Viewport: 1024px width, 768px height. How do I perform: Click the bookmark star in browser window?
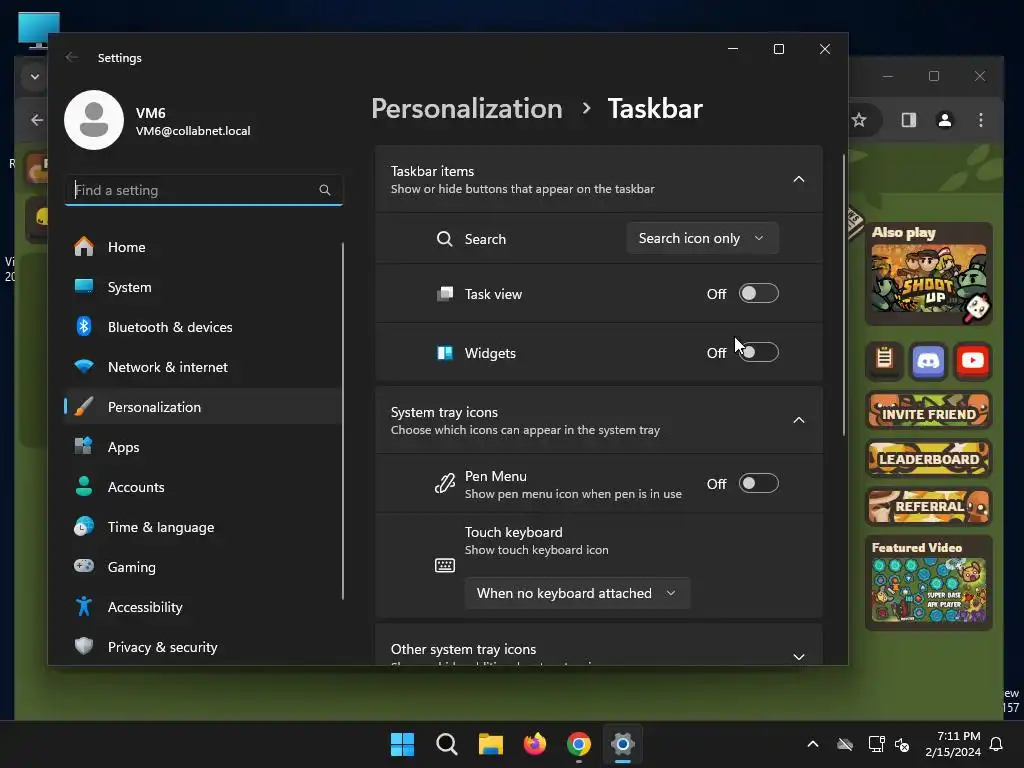pos(859,120)
